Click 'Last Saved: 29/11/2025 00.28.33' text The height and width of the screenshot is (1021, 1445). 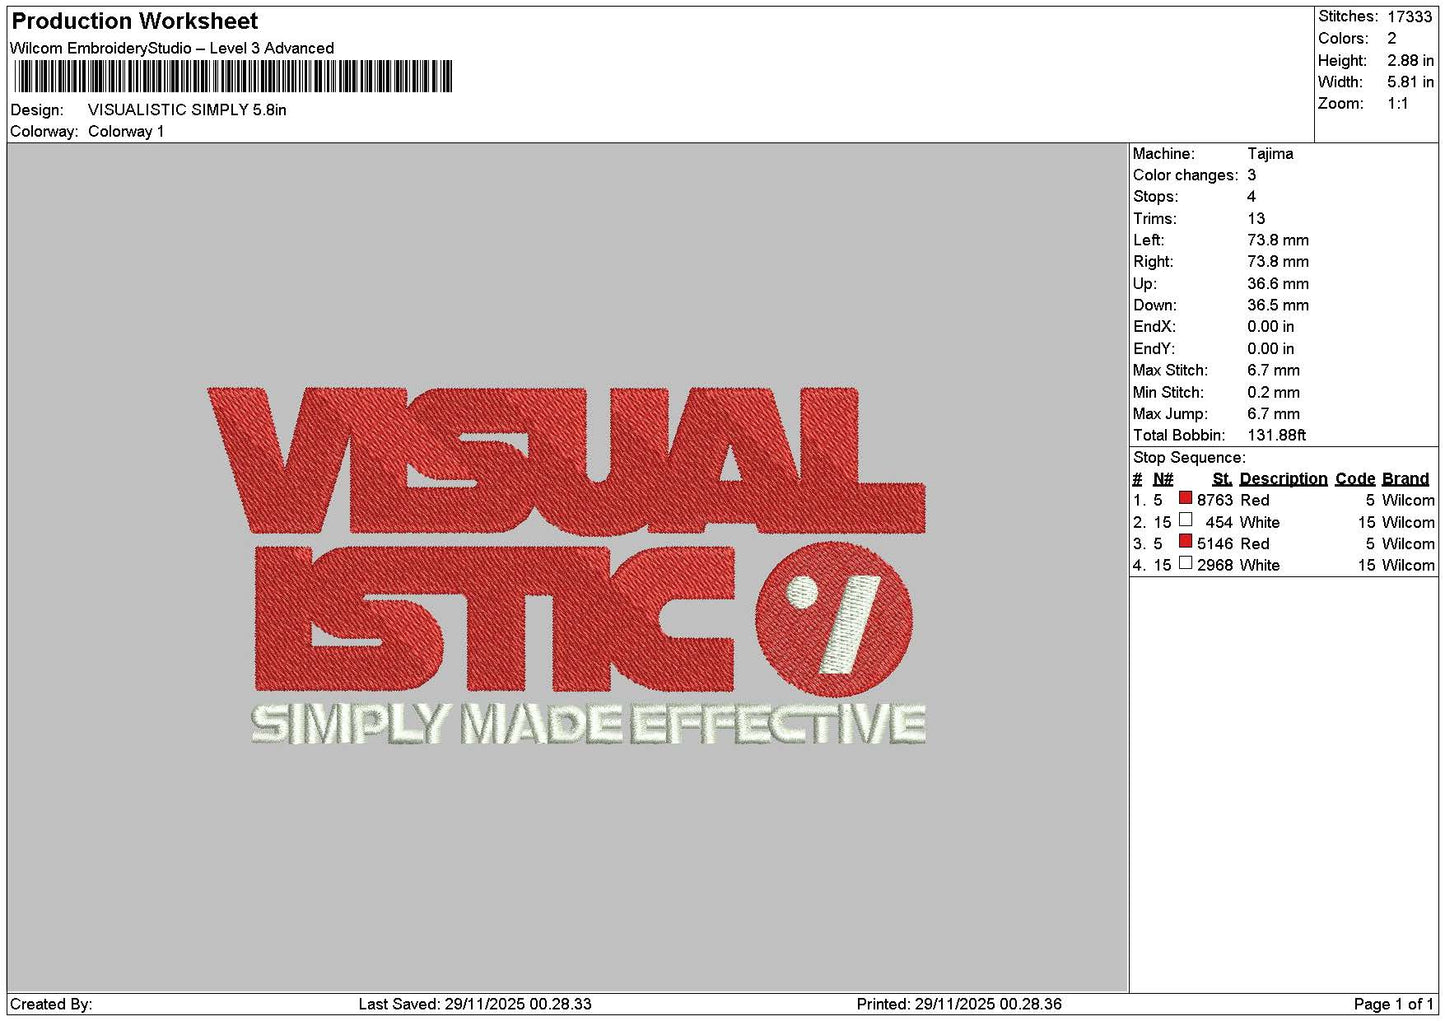(475, 1005)
